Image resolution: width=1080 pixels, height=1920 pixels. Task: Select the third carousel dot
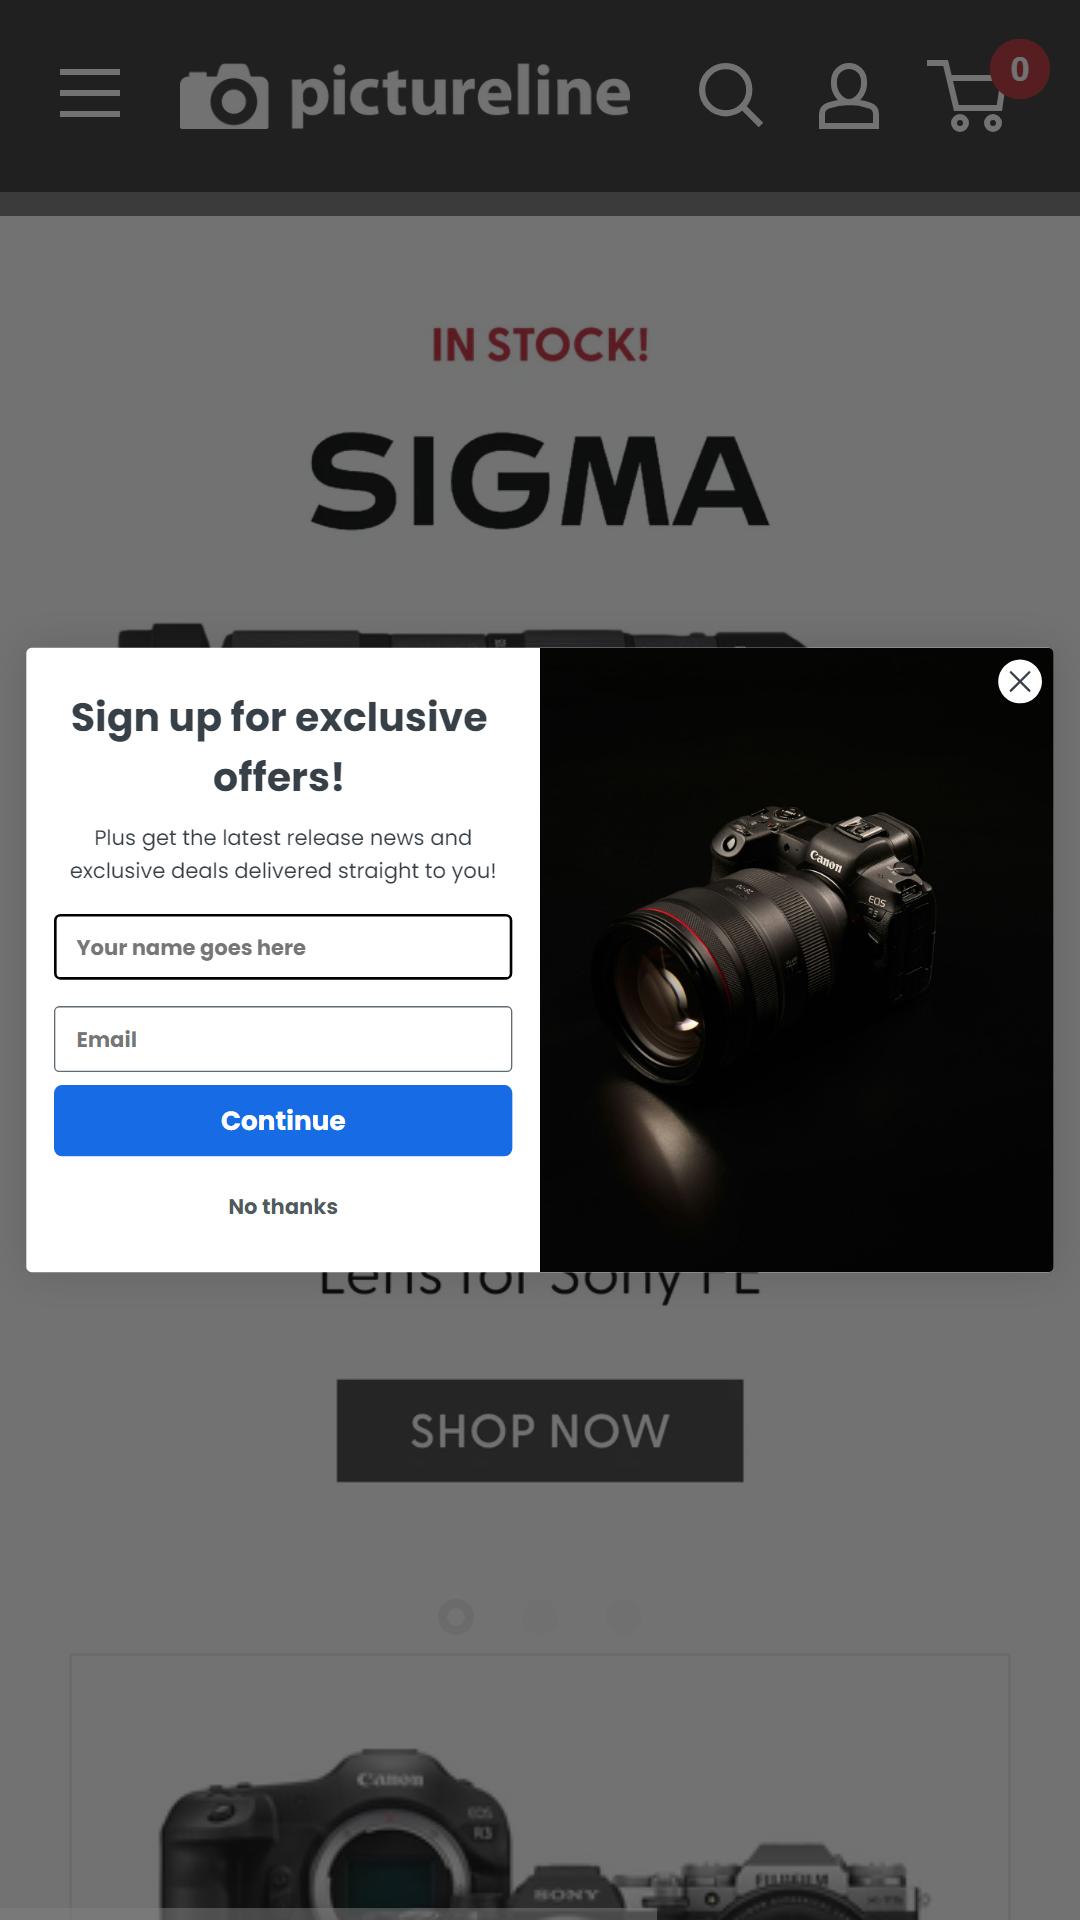(623, 1617)
